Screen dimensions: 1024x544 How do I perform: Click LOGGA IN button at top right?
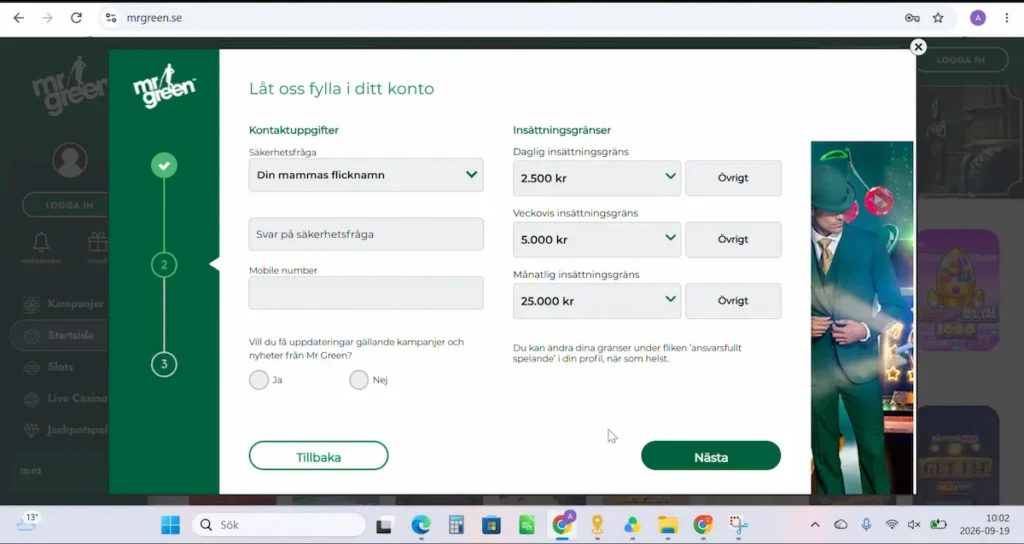960,60
